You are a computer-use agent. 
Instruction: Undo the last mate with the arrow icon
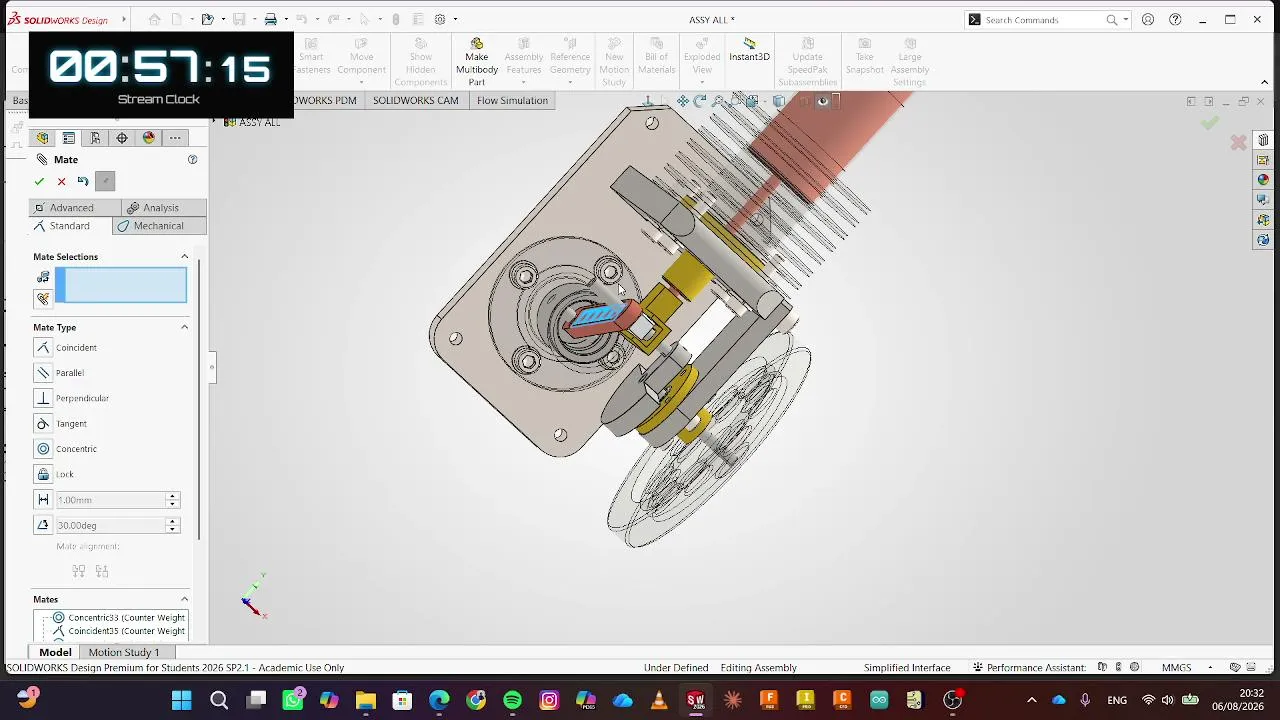pyautogui.click(x=83, y=181)
